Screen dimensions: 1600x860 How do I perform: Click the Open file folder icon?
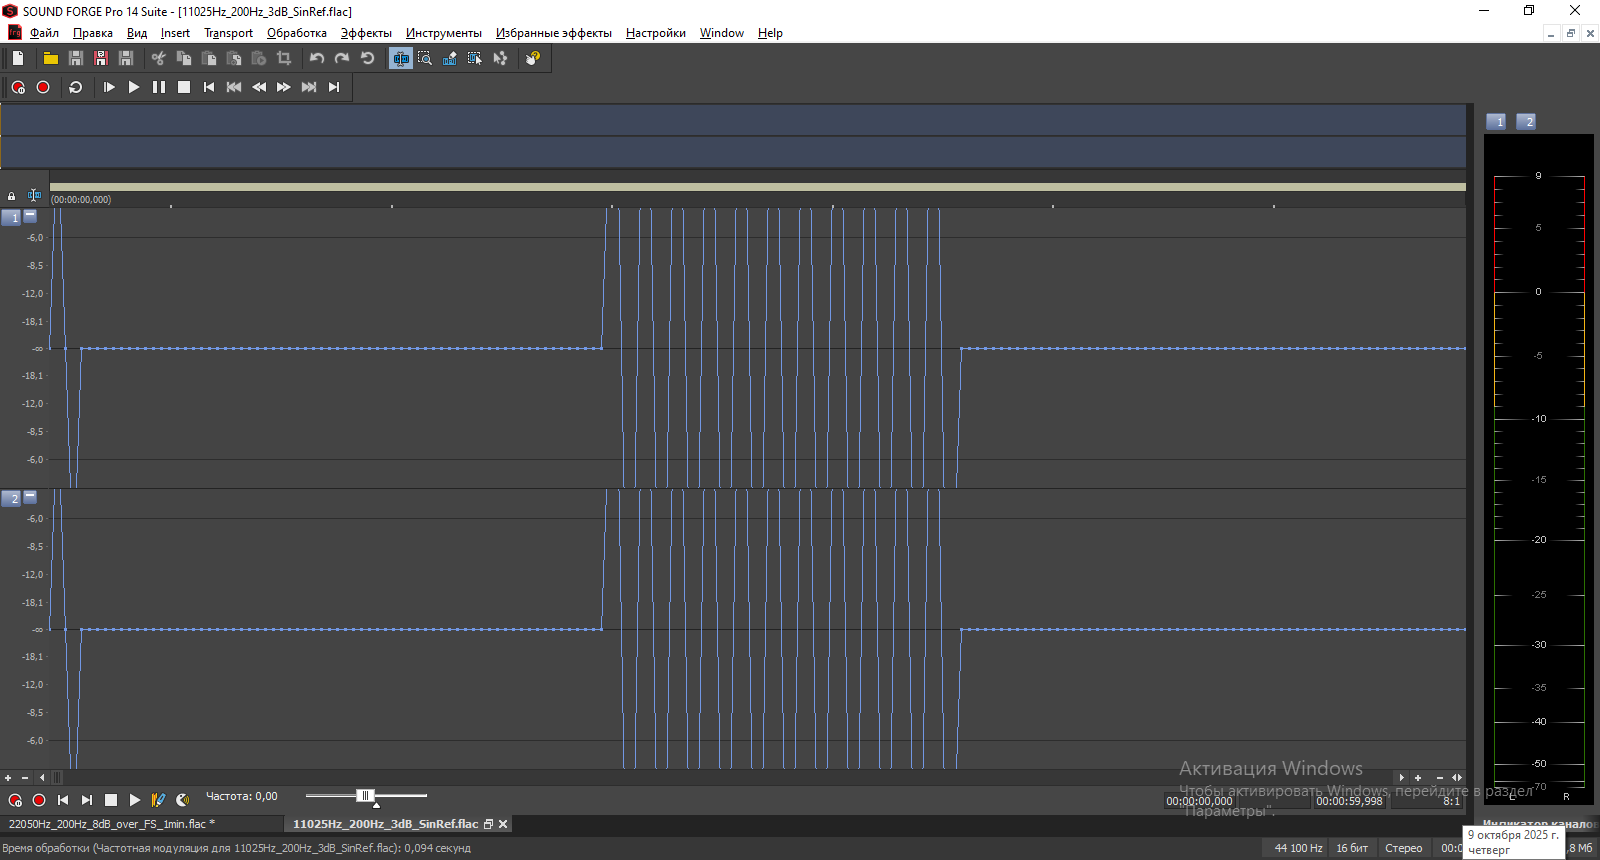(50, 59)
